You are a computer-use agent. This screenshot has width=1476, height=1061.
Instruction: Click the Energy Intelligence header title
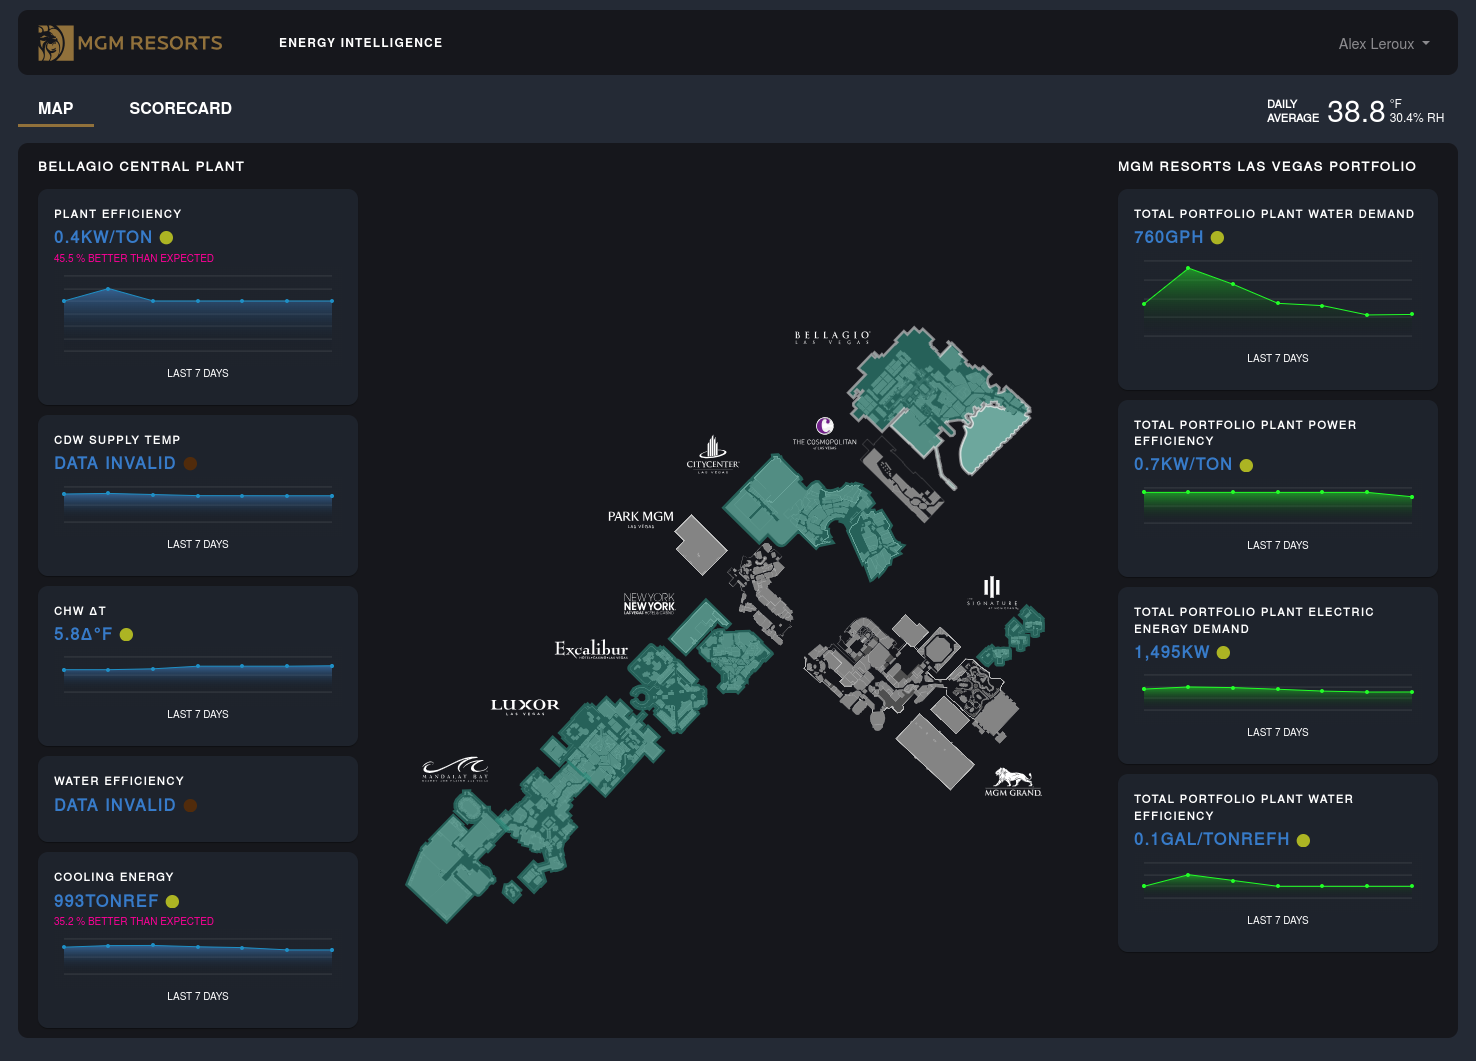(361, 43)
